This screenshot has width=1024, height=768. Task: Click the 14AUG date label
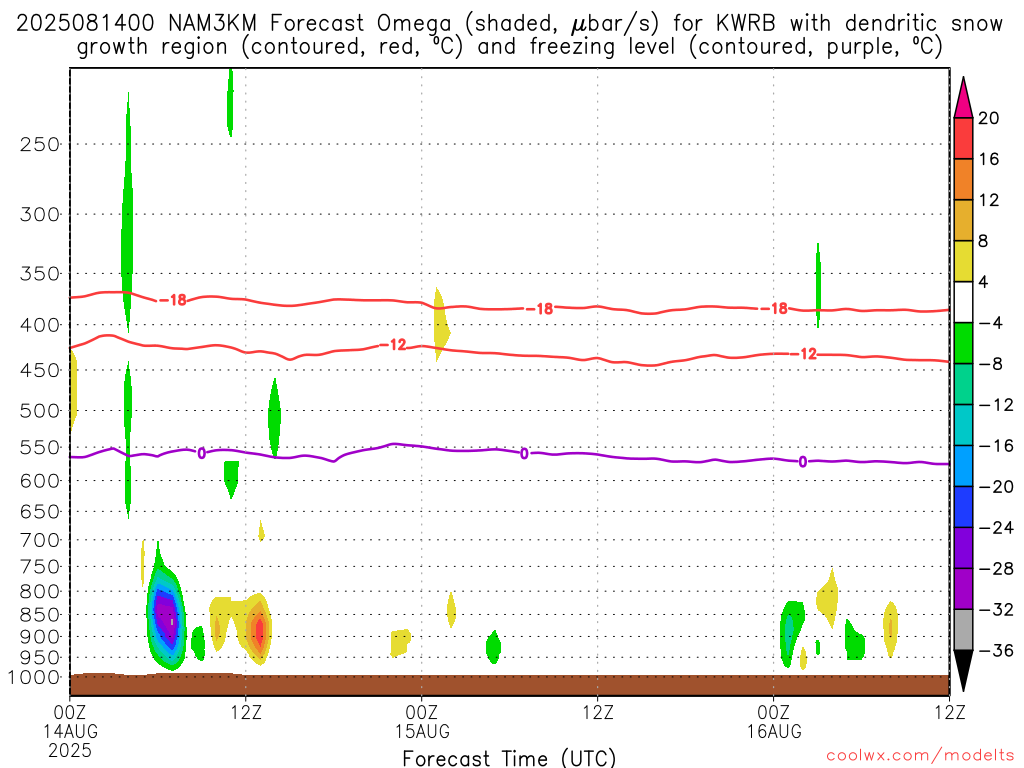coord(71,731)
